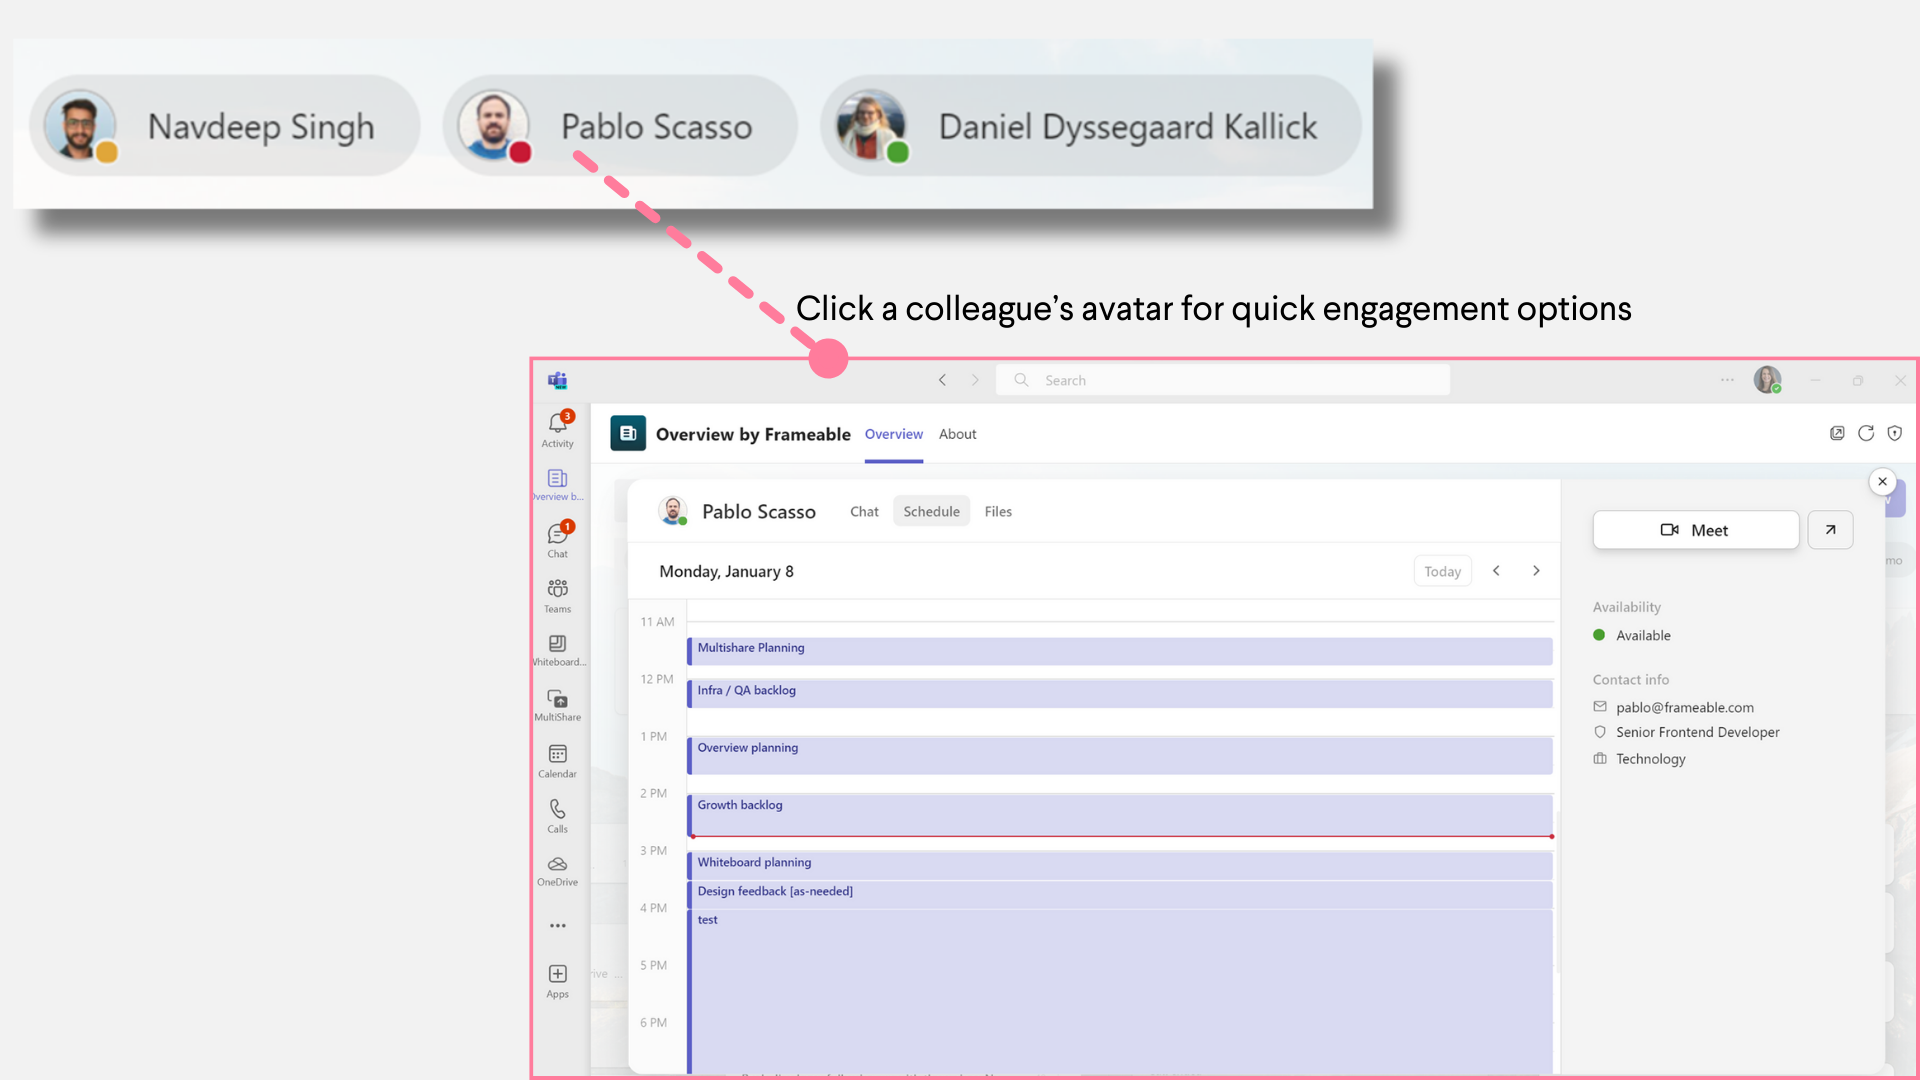
Task: Open Chat in the Teams sidebar
Action: (558, 540)
